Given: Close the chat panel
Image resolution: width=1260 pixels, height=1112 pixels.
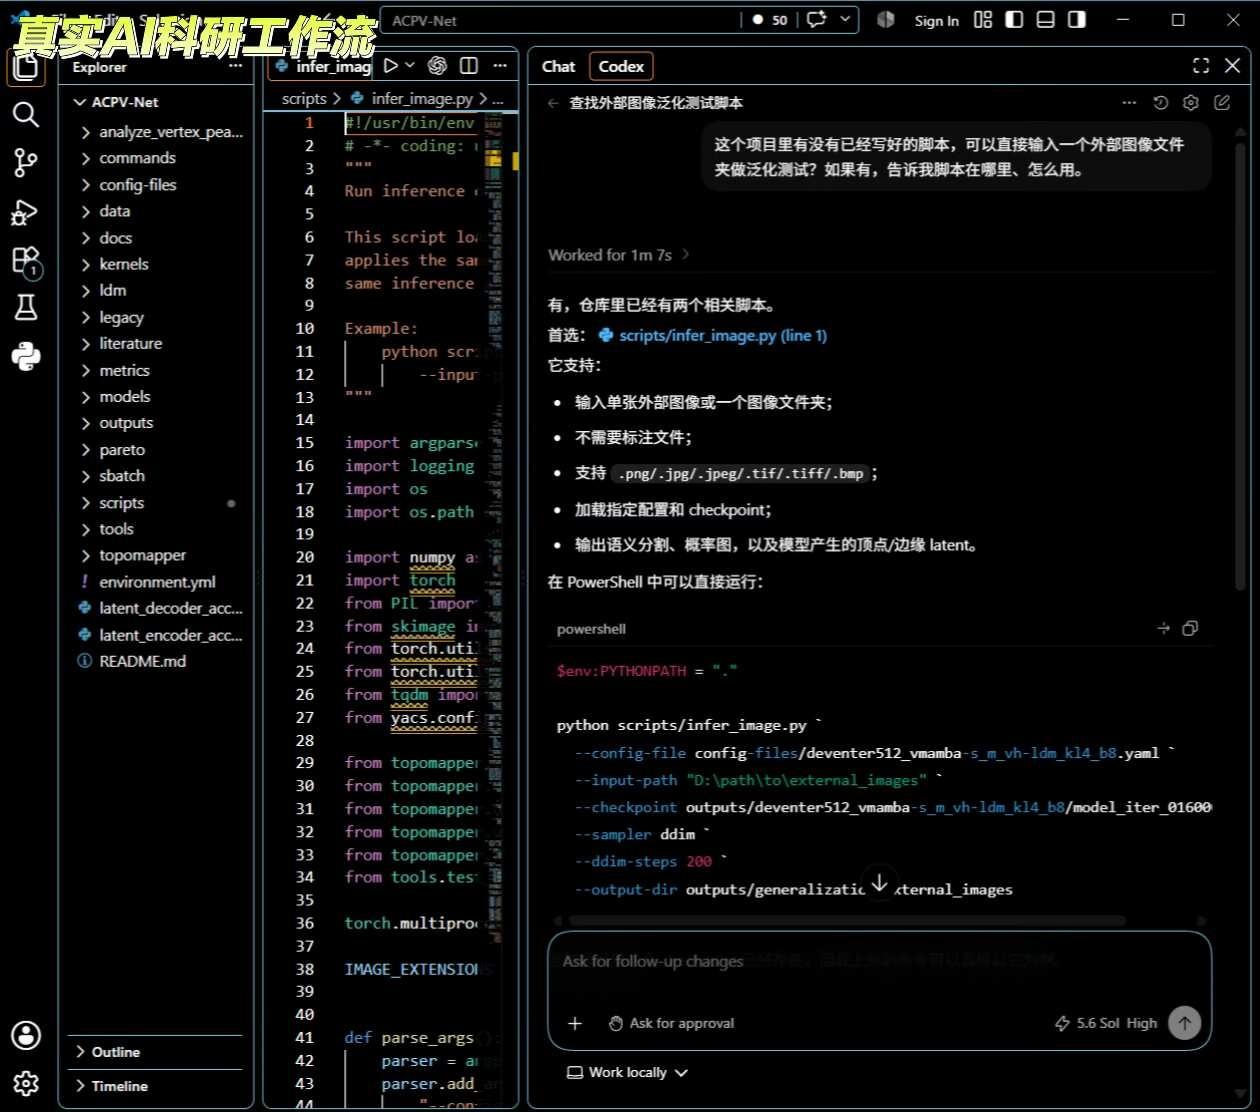Looking at the screenshot, I should [1232, 66].
